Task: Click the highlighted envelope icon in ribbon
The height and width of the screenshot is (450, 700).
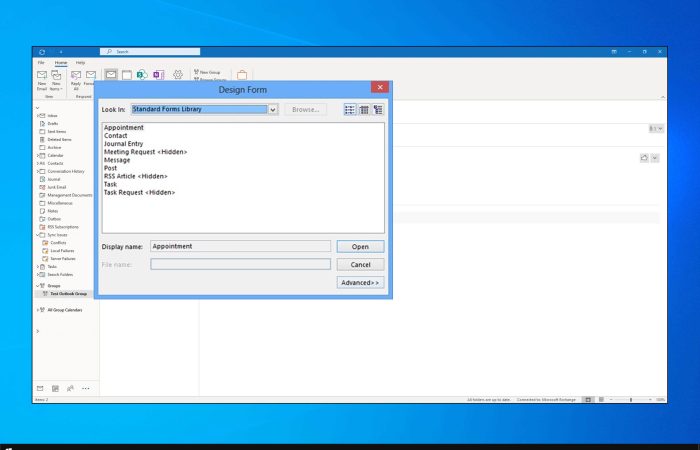Action: 111,75
